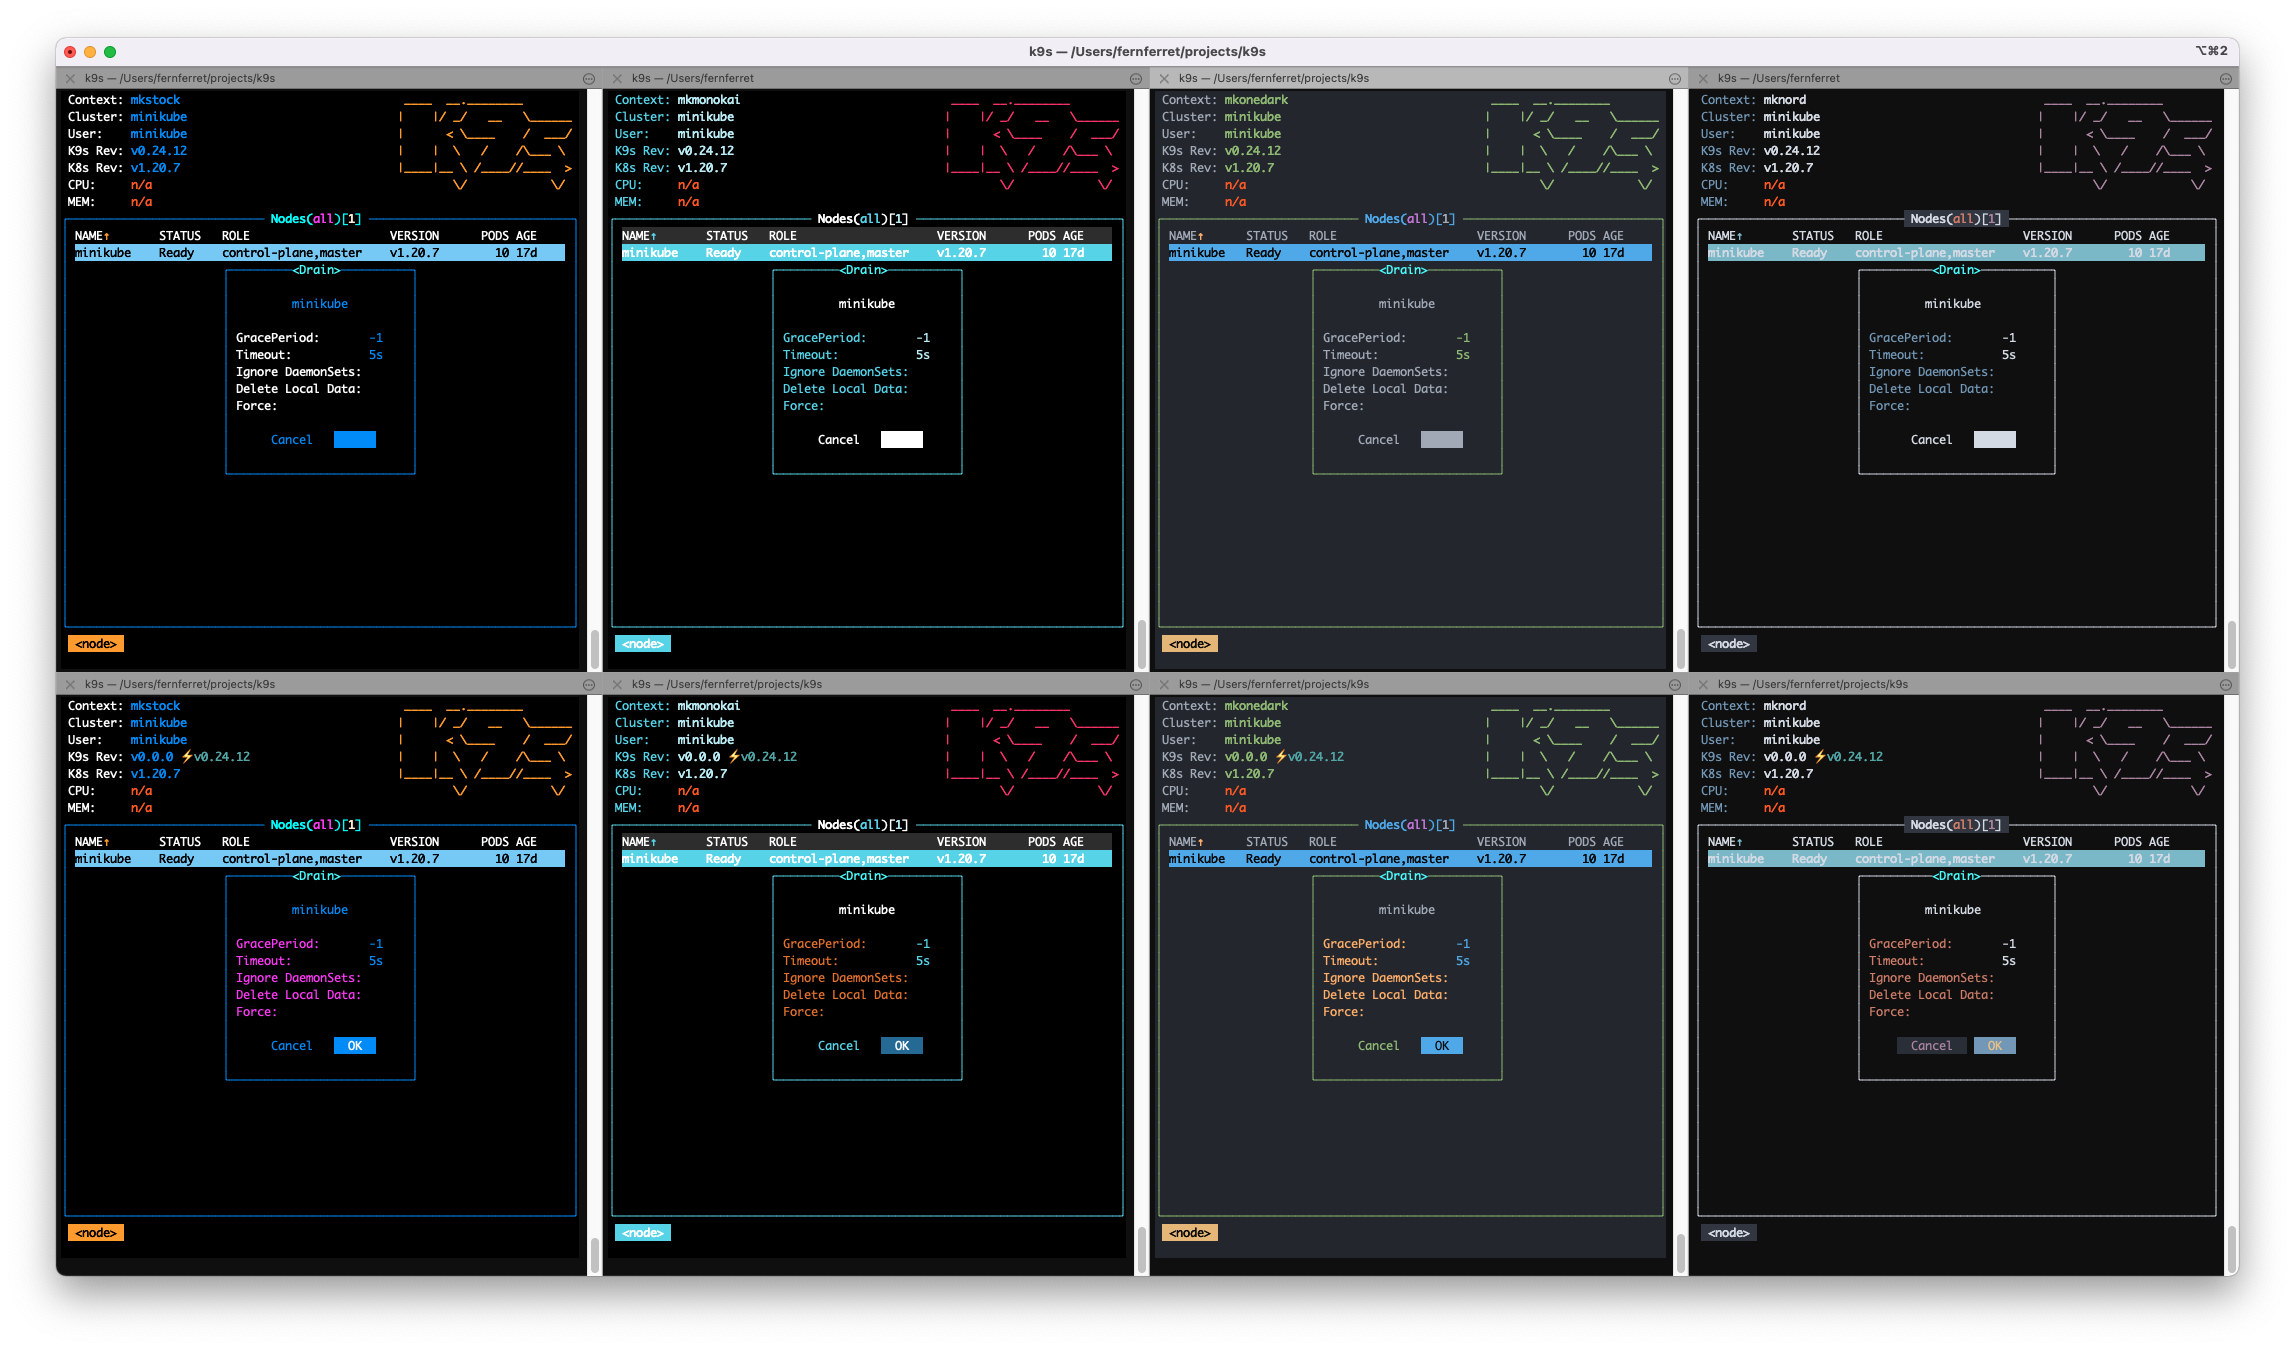Open the ellipsis menu of upper mkonedark pane

(x=1675, y=79)
